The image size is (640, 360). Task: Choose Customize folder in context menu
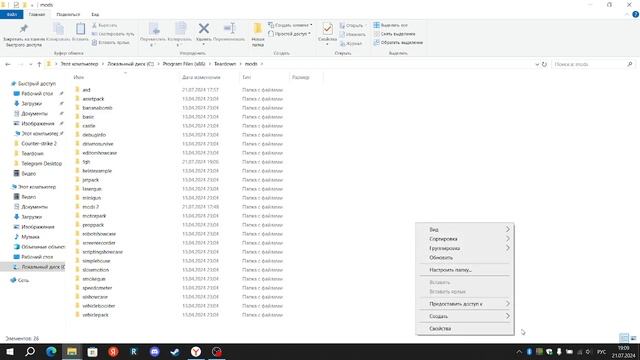pyautogui.click(x=465, y=270)
